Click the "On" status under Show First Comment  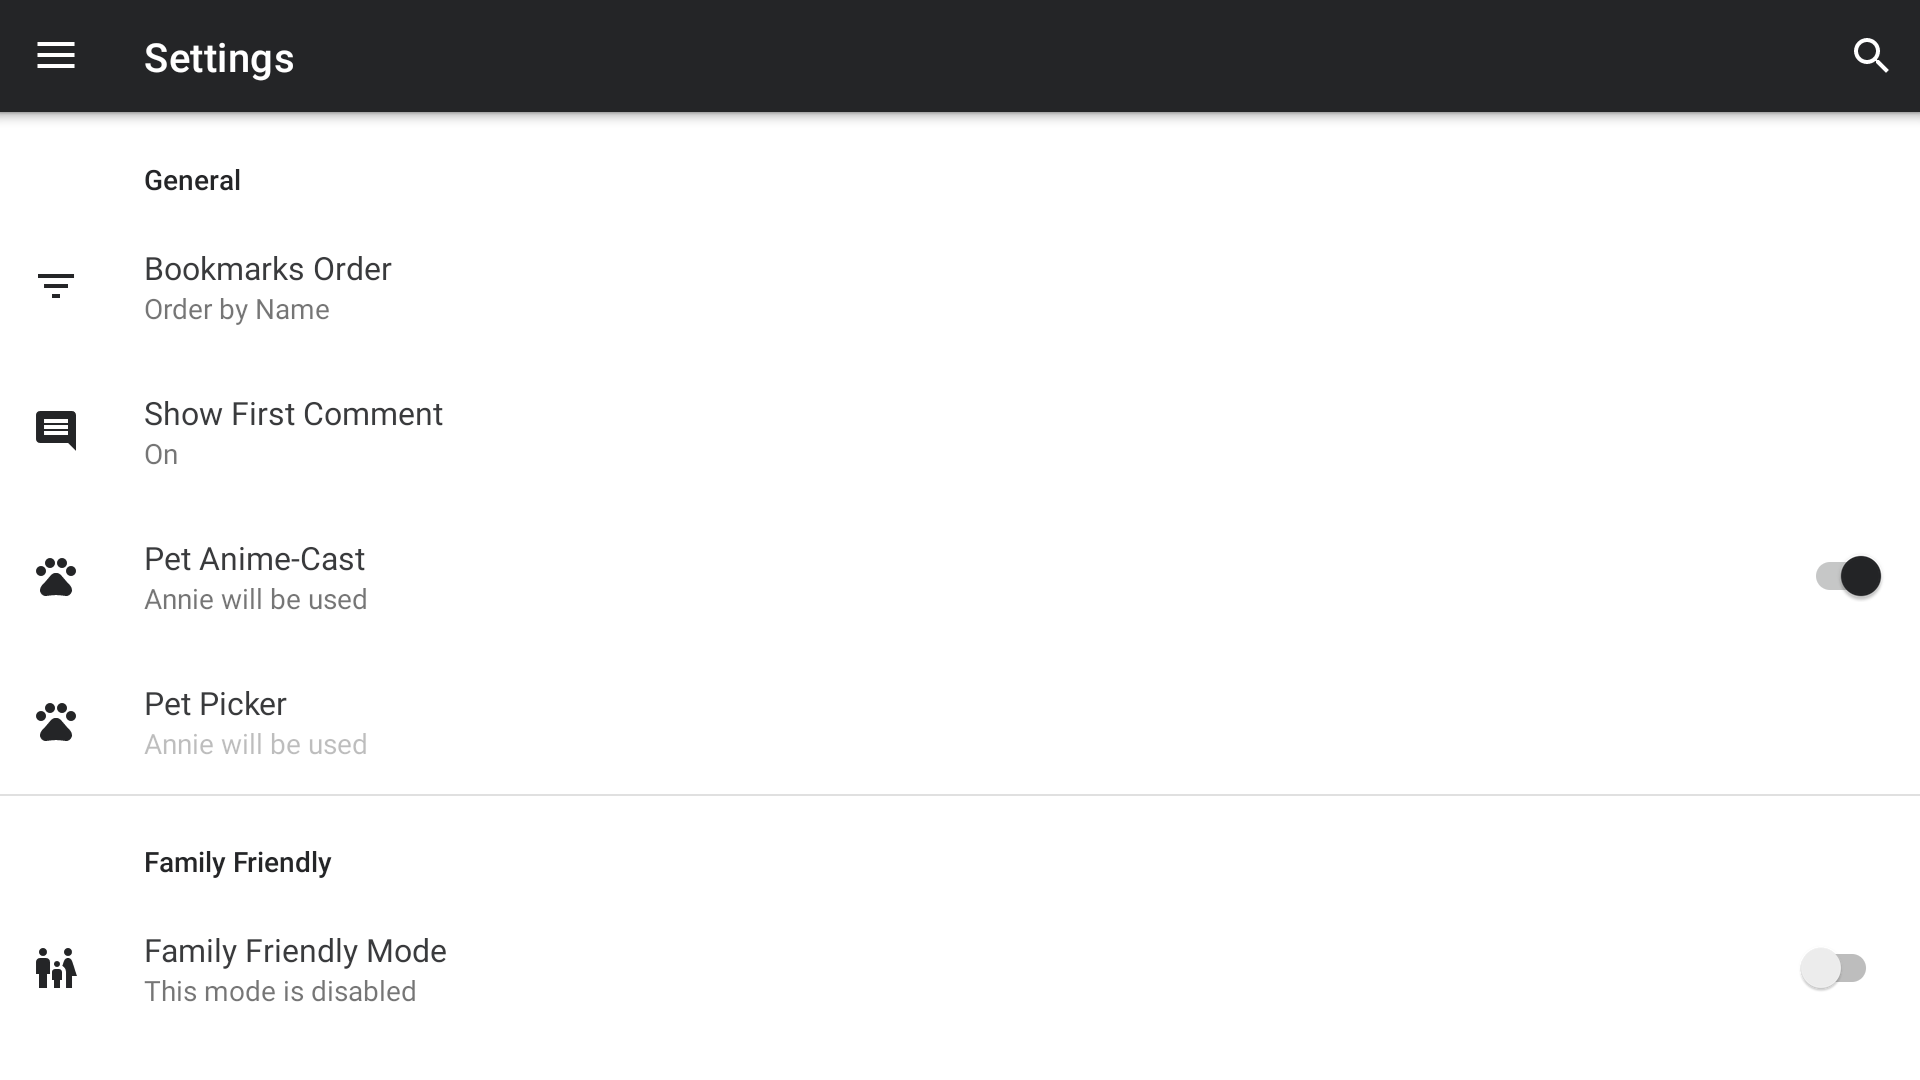161,455
